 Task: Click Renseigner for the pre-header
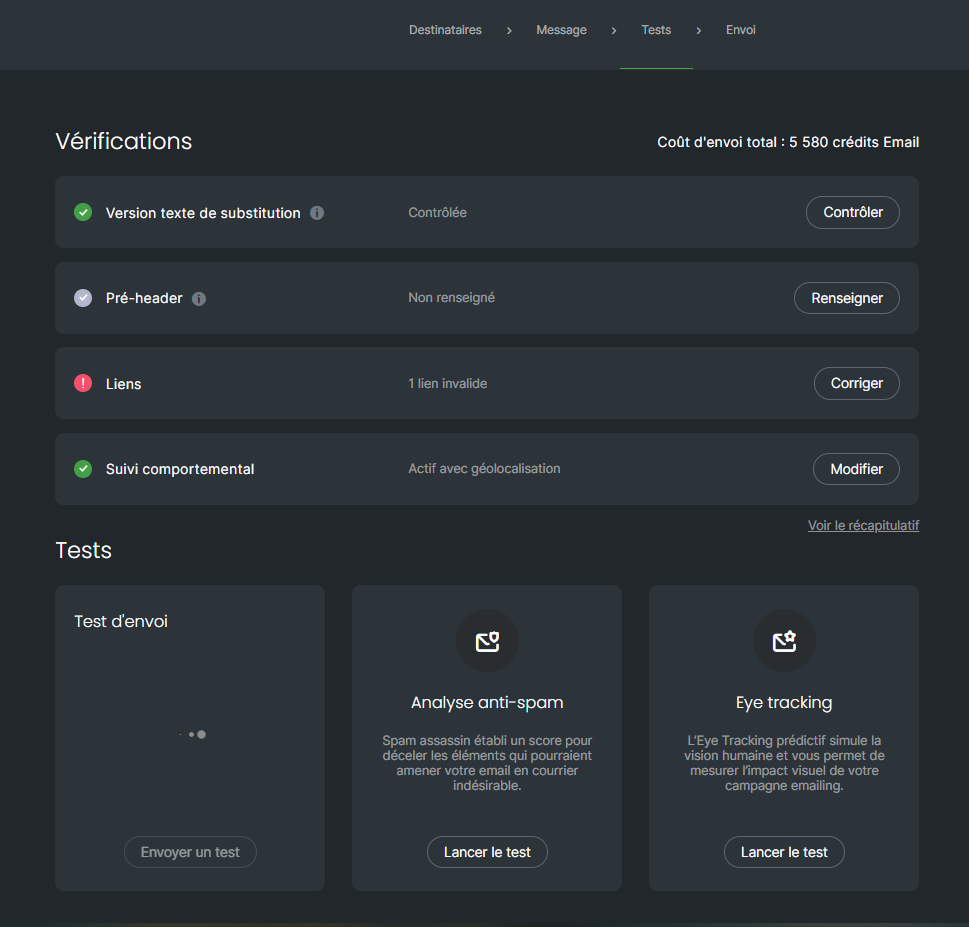pos(847,298)
